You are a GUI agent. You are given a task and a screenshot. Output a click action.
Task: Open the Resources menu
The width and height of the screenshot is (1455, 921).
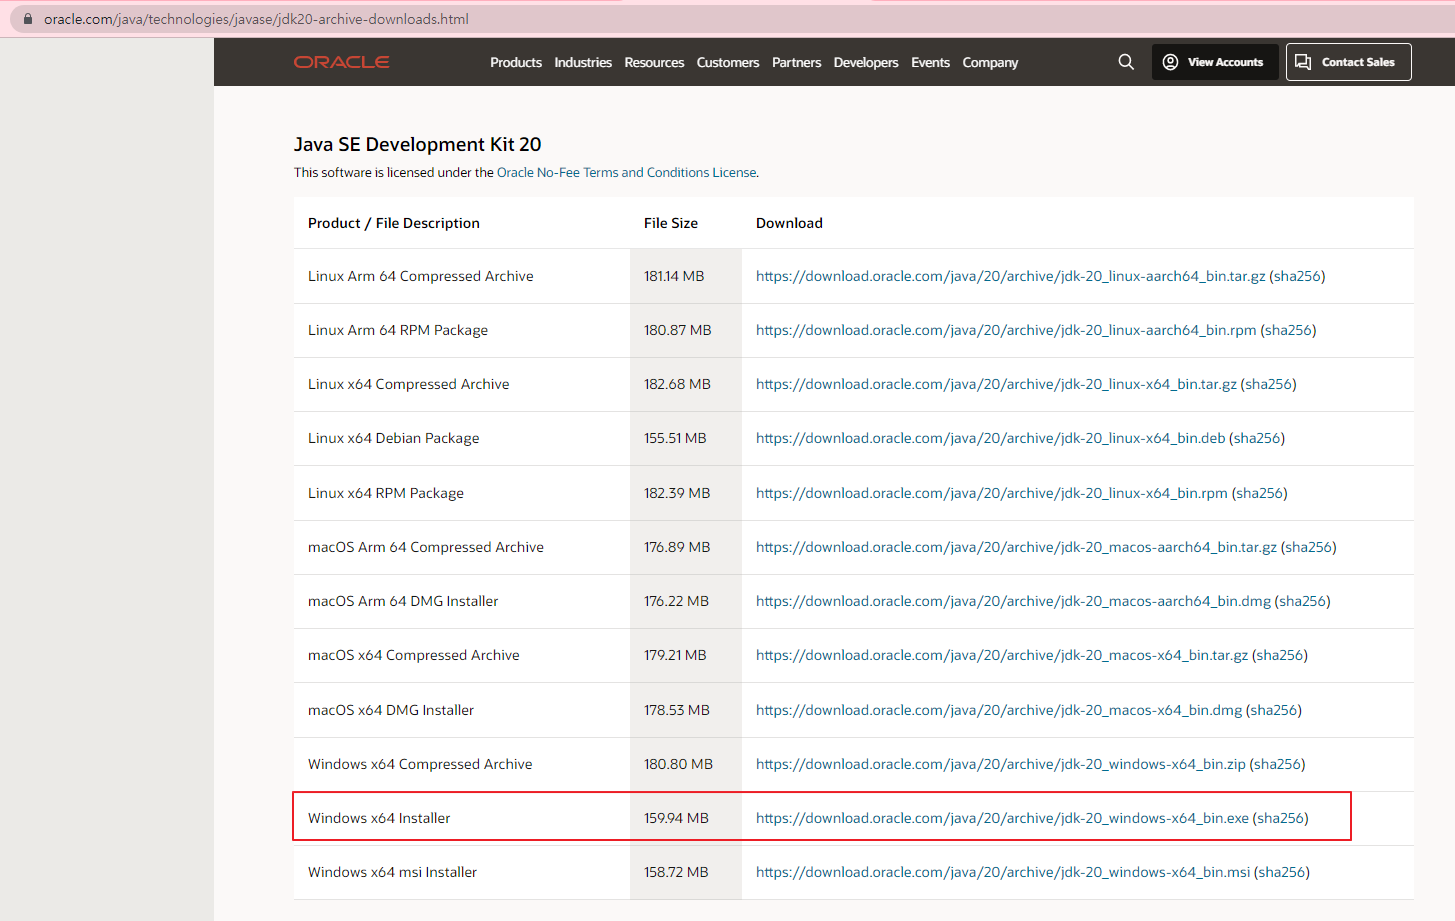[x=654, y=62]
